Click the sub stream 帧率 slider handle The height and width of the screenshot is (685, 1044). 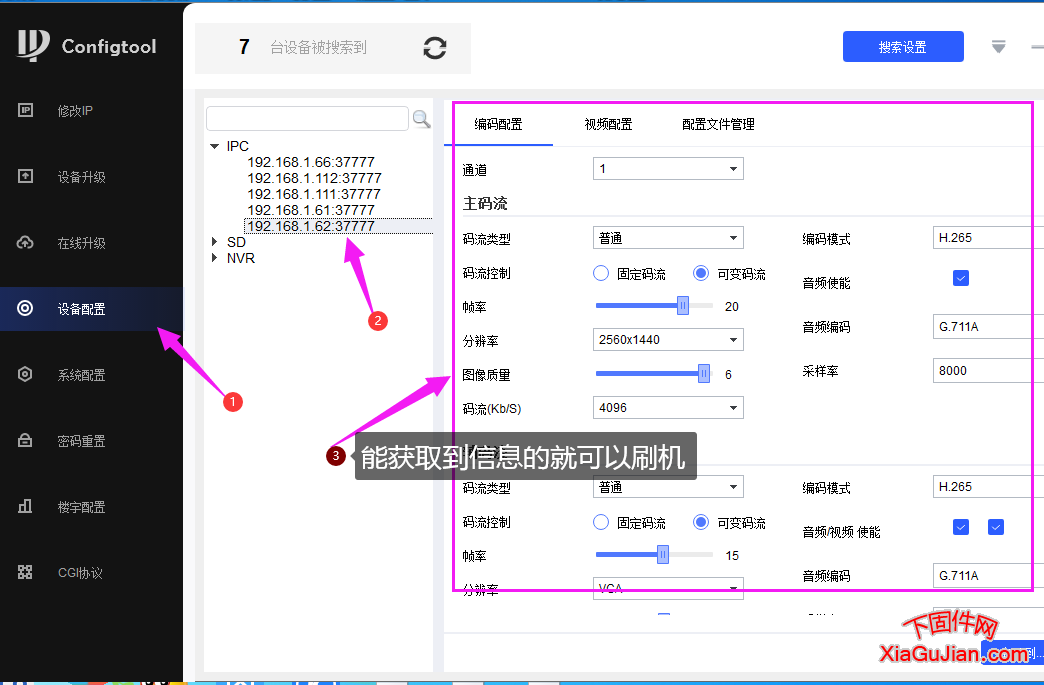point(662,555)
